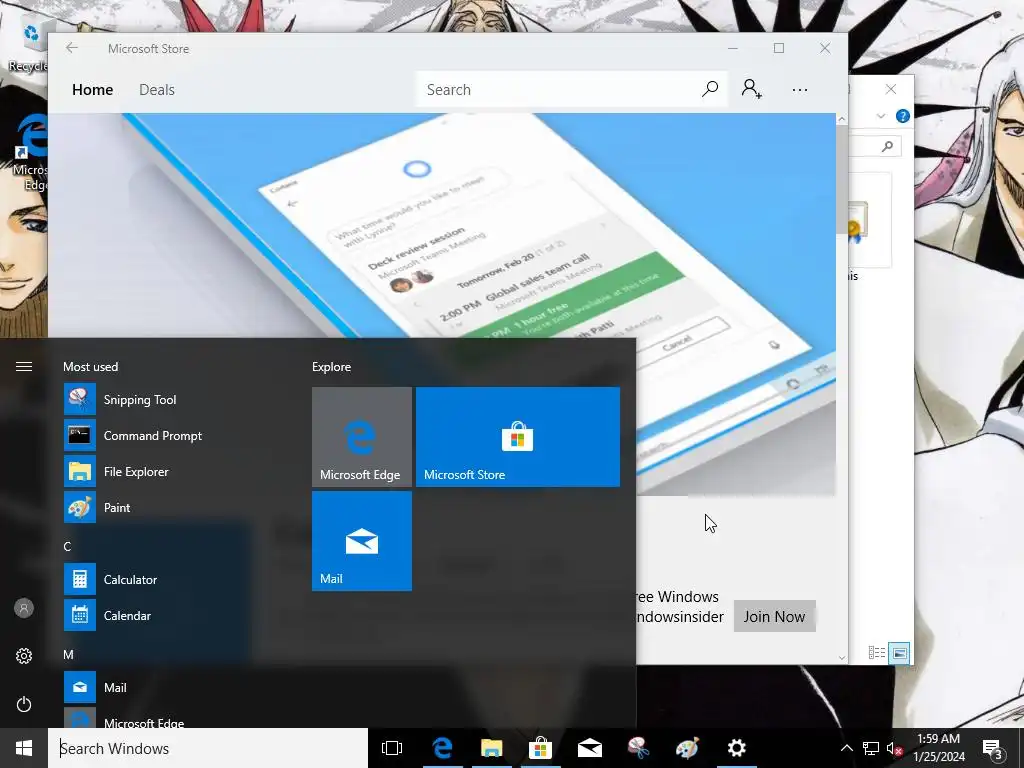Click the search icon in the background window
Screen dimensions: 1024x768
click(x=887, y=146)
